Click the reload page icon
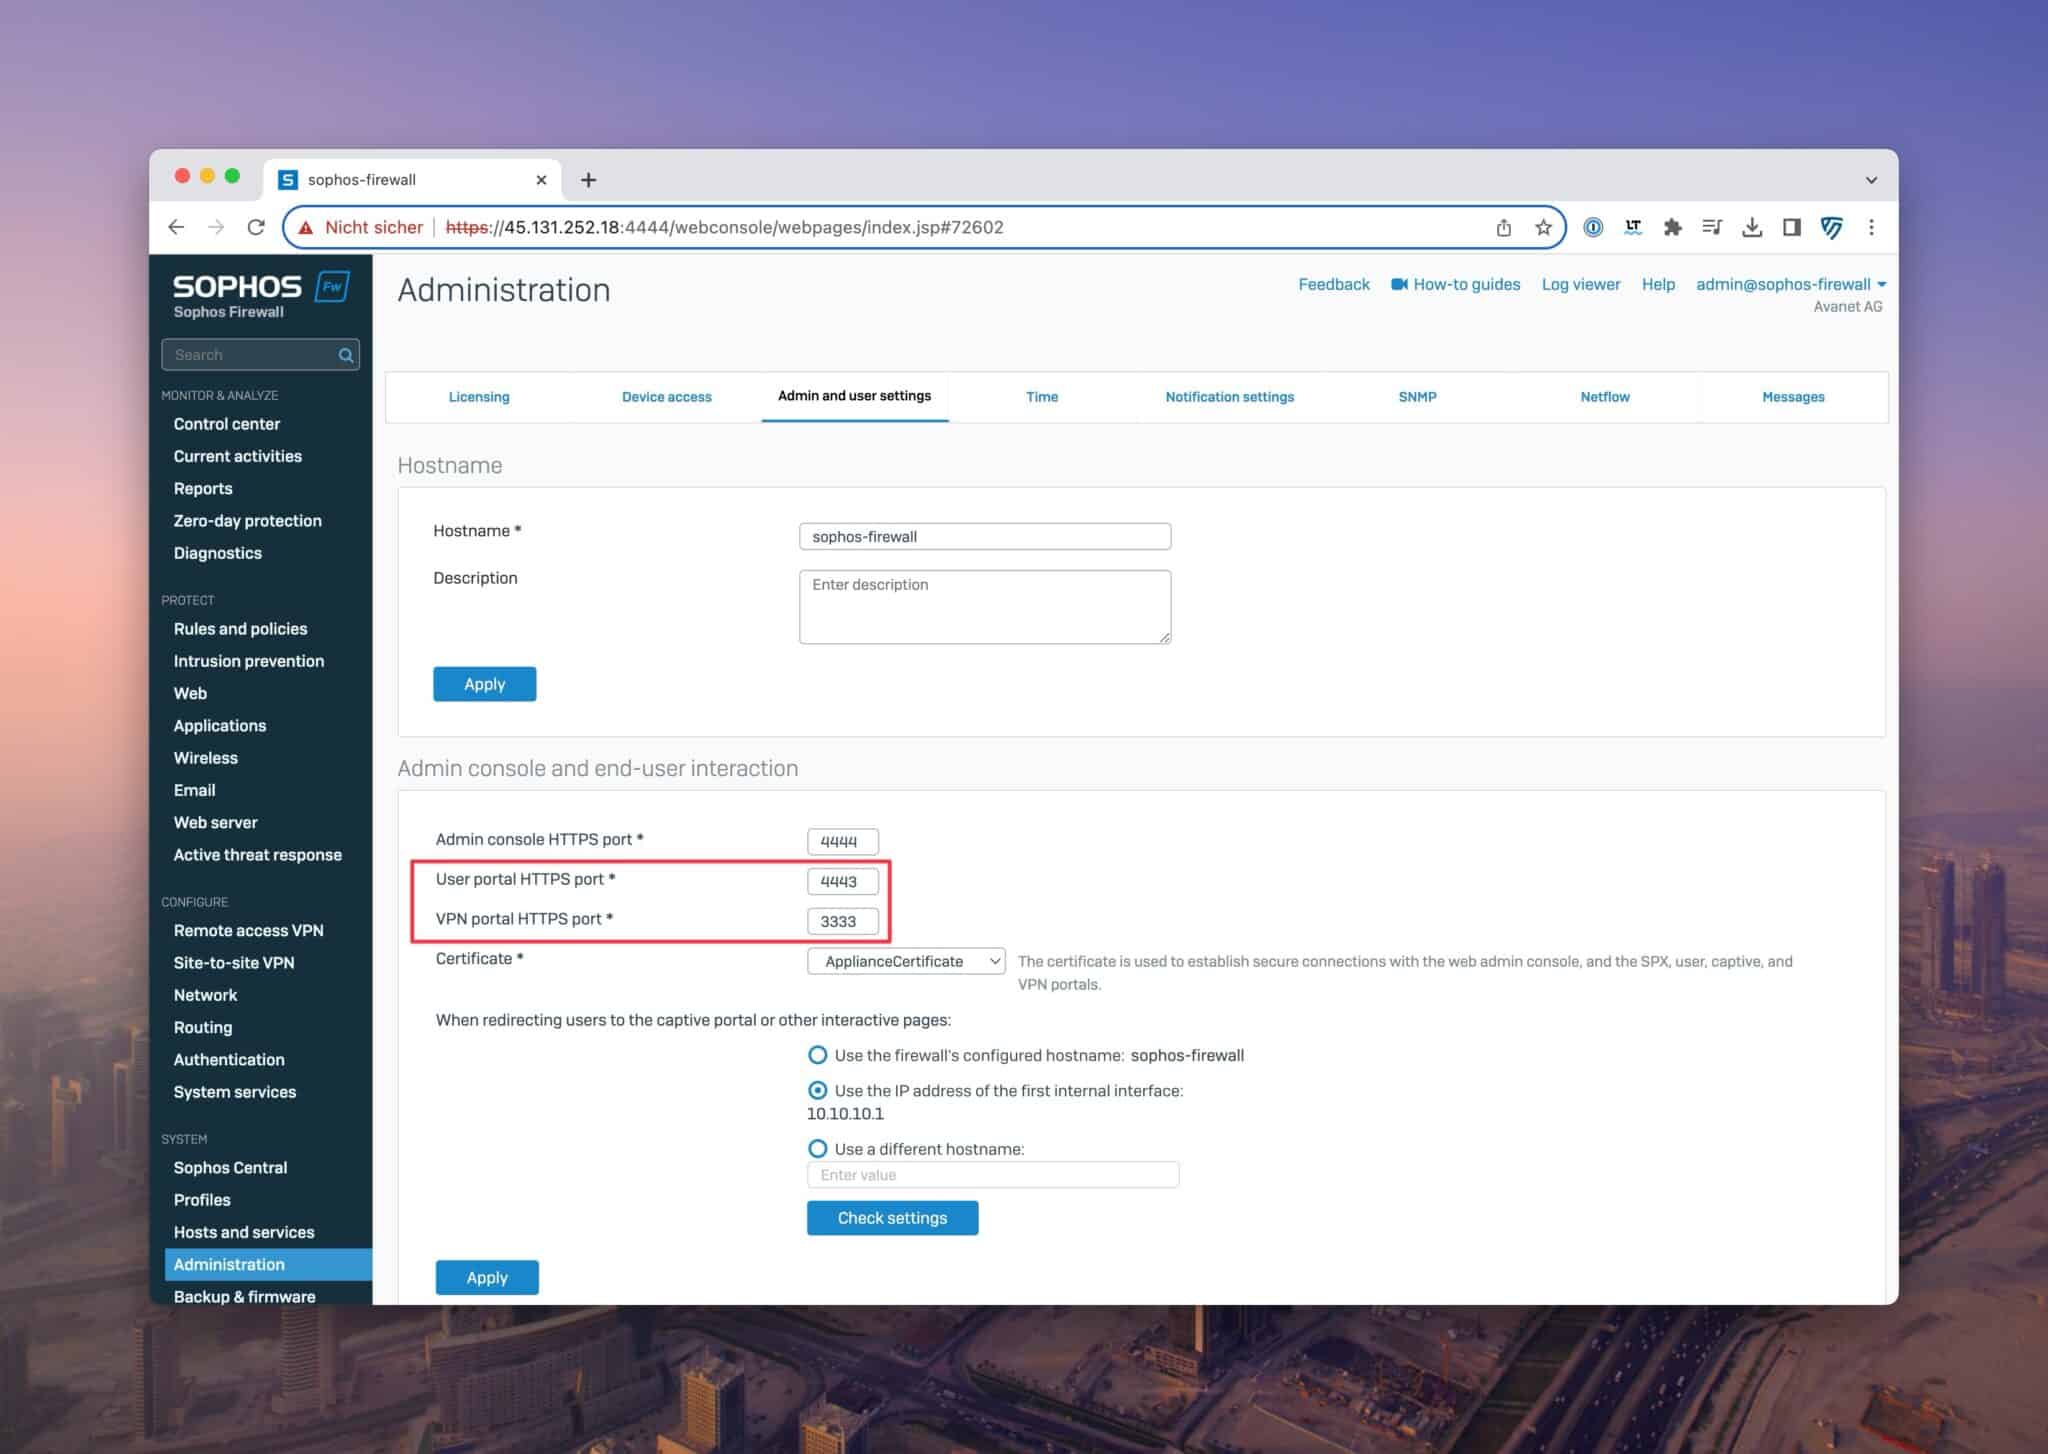 tap(255, 227)
